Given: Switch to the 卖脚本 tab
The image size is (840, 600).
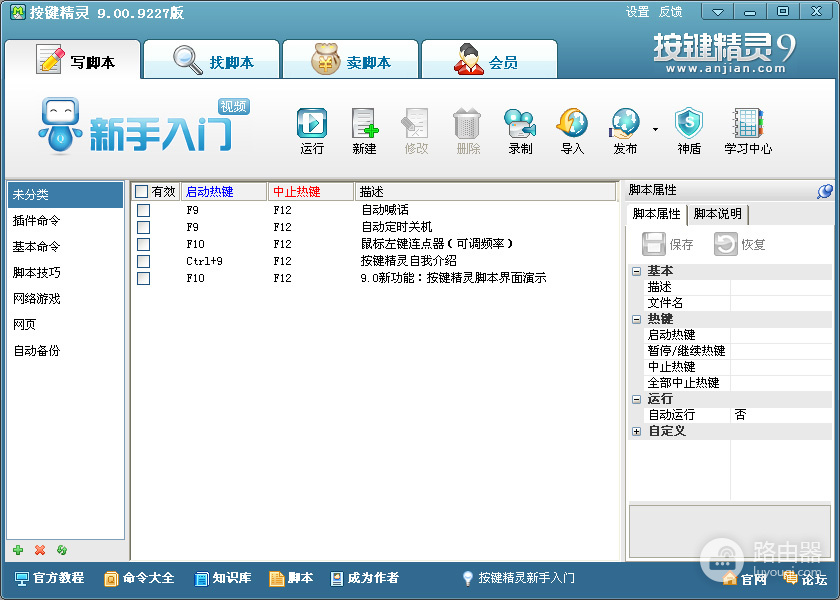Looking at the screenshot, I should coord(350,59).
